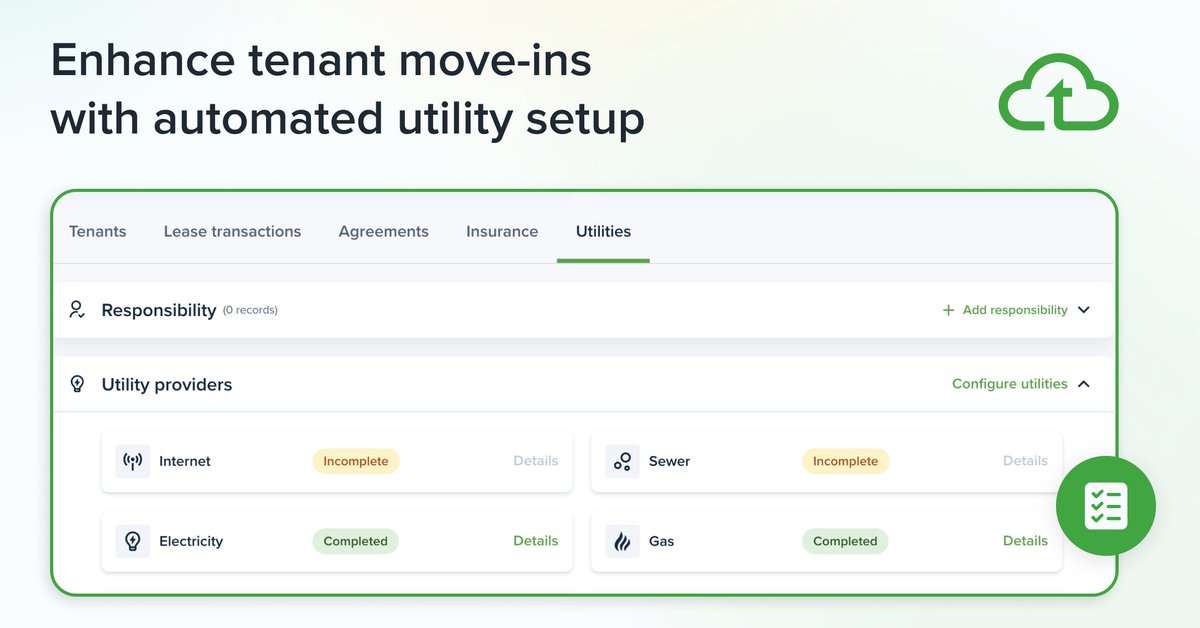Click the Internet antenna icon
1200x628 pixels.
pos(132,461)
